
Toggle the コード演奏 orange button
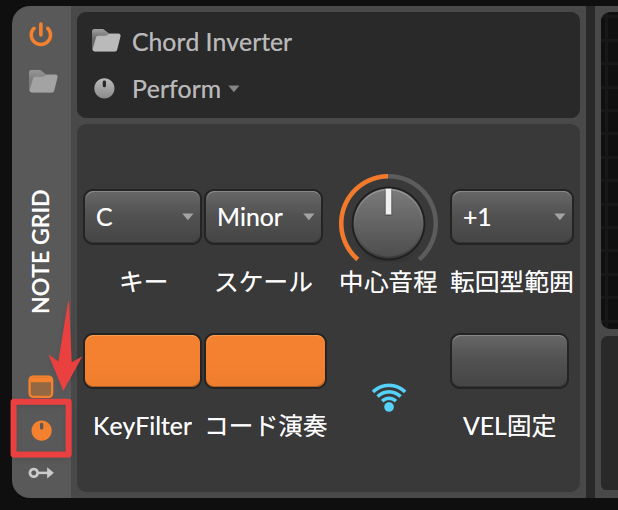265,361
